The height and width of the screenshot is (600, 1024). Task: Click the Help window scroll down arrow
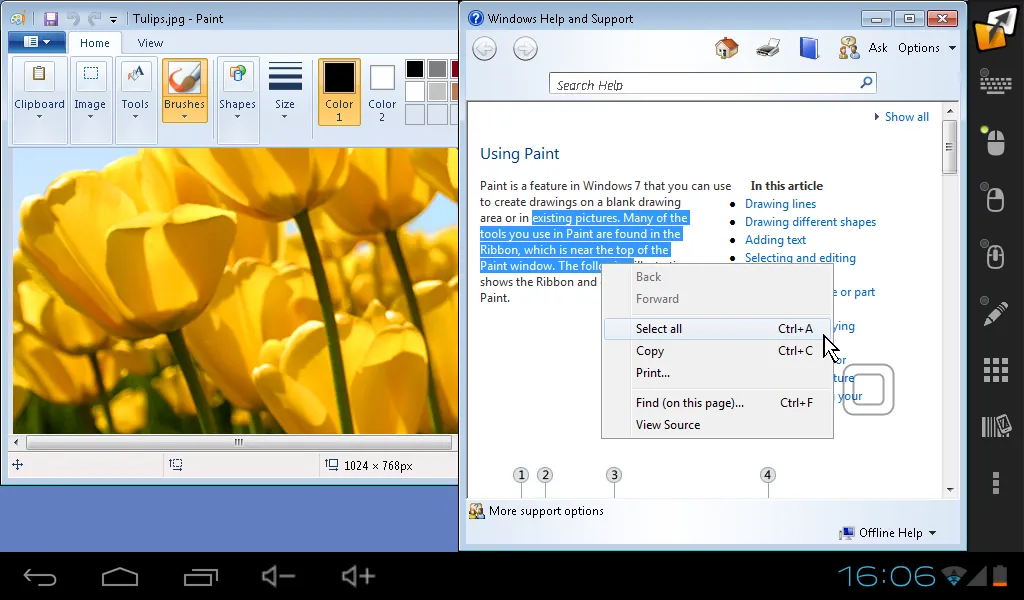click(950, 490)
